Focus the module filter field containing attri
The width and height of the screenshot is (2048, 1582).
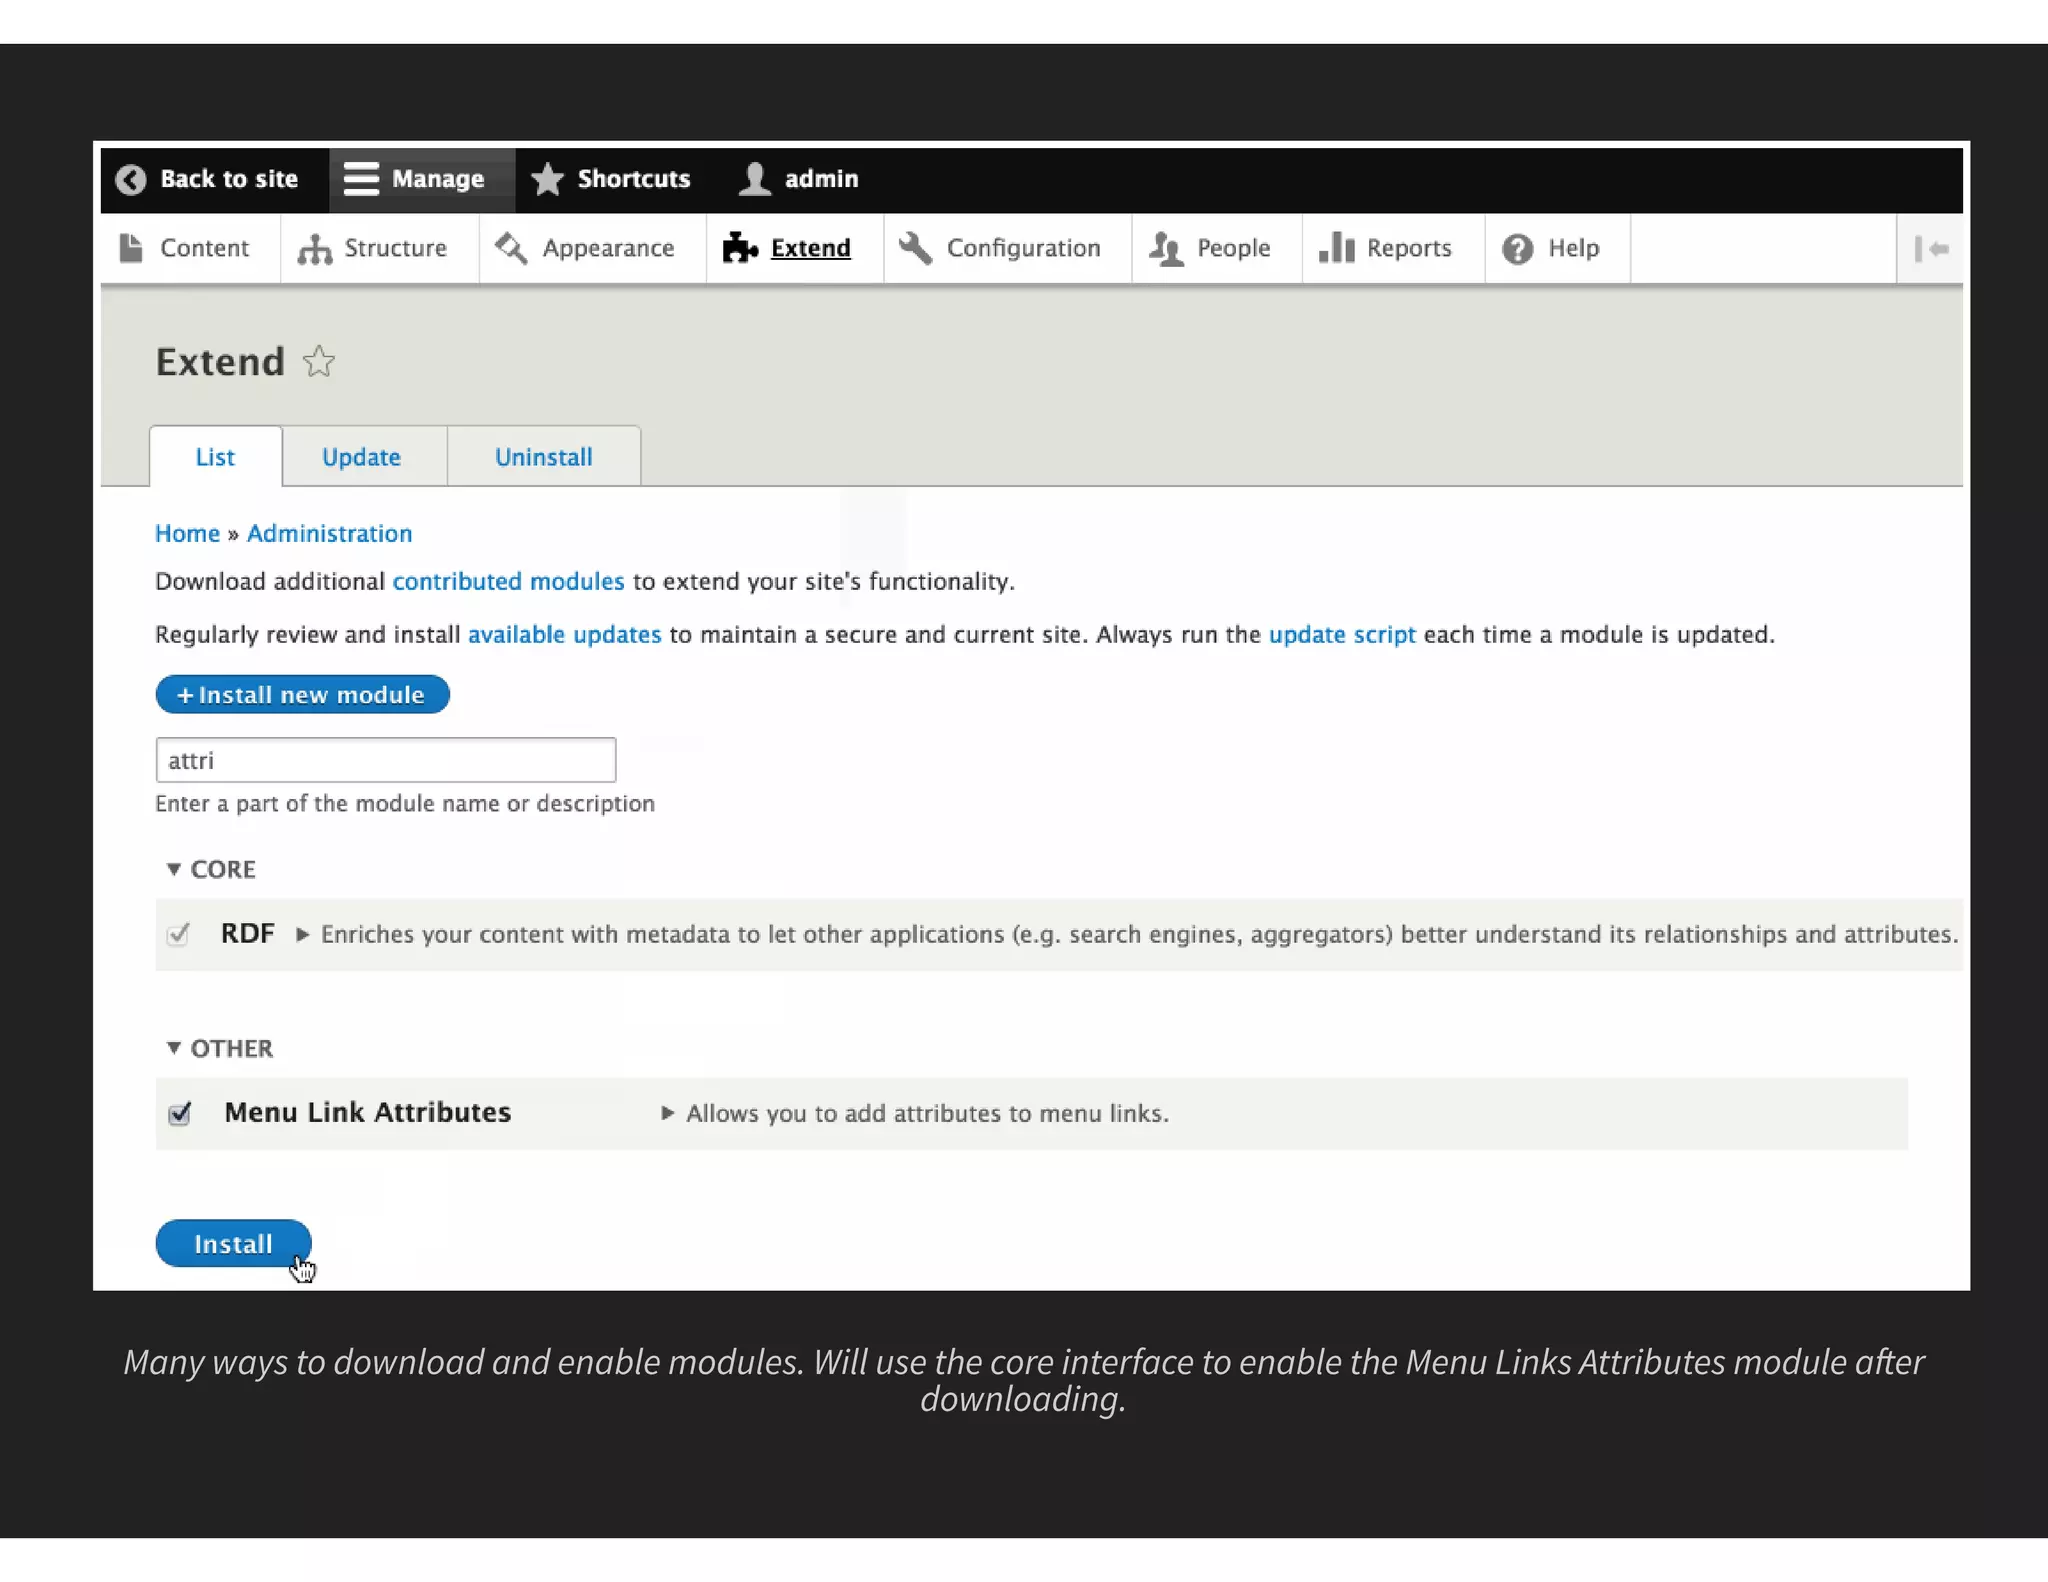385,760
